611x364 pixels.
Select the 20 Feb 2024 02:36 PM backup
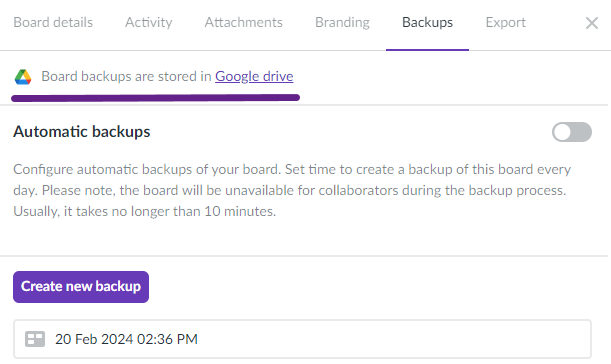[x=302, y=339]
